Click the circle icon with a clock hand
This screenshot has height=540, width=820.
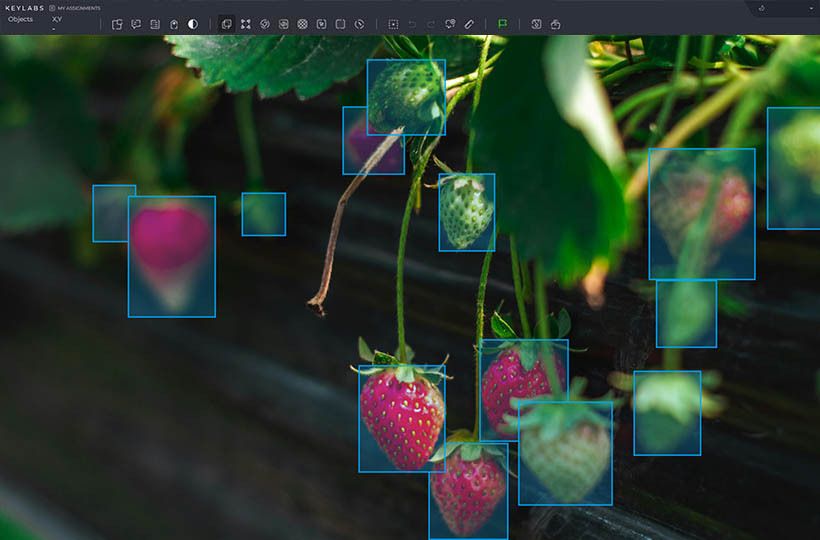tap(359, 24)
